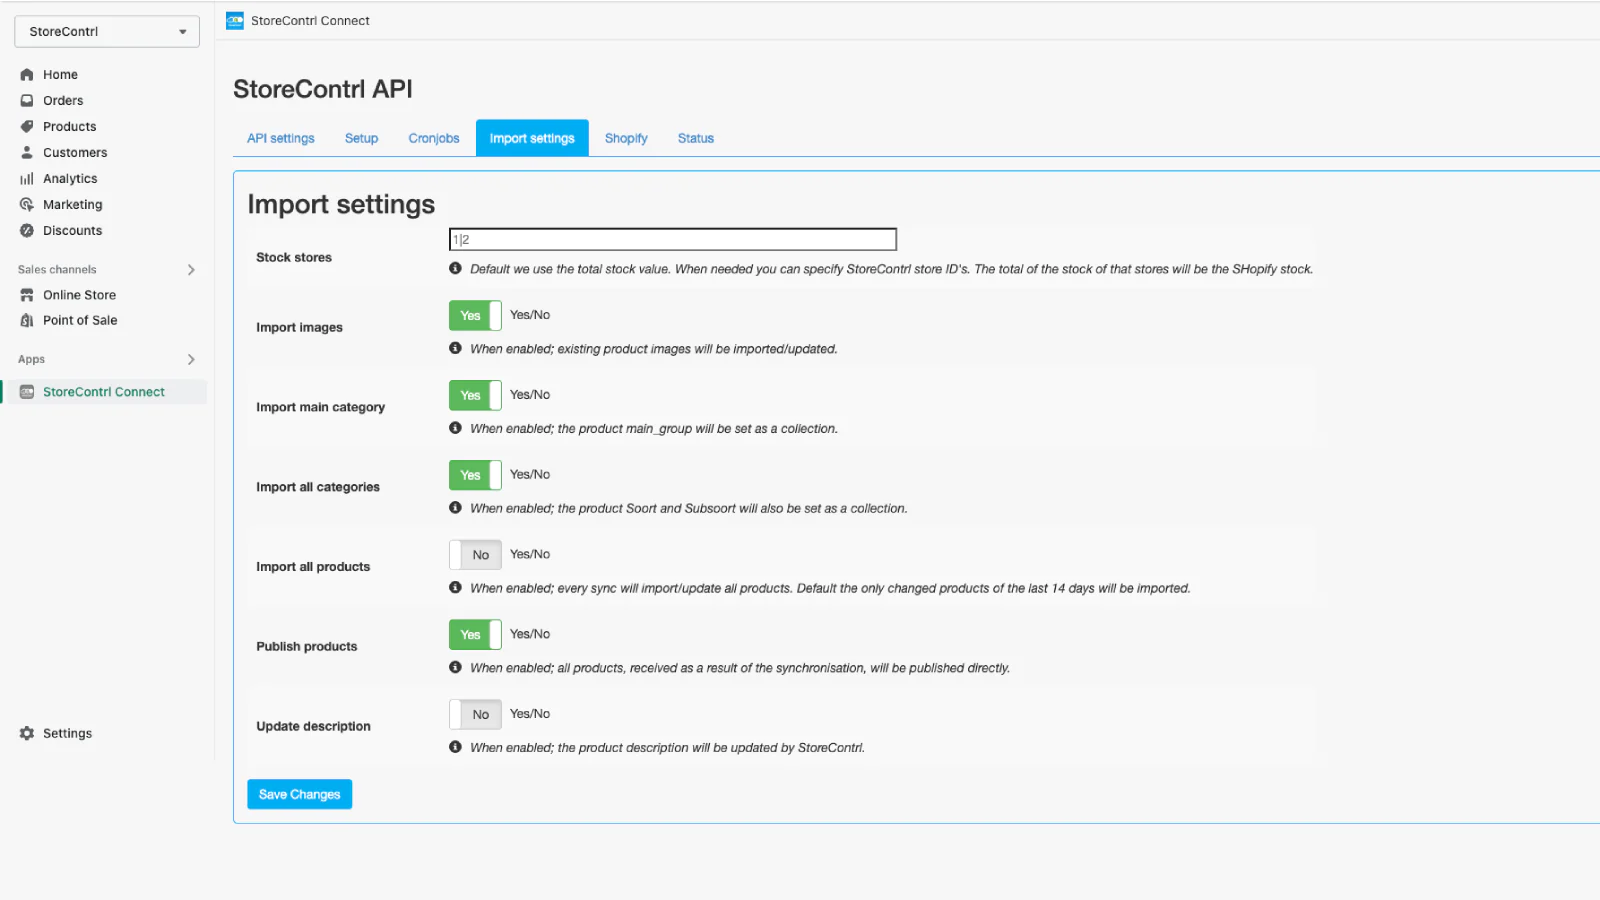Open the Customers page link
Viewport: 1600px width, 900px height.
tap(75, 153)
